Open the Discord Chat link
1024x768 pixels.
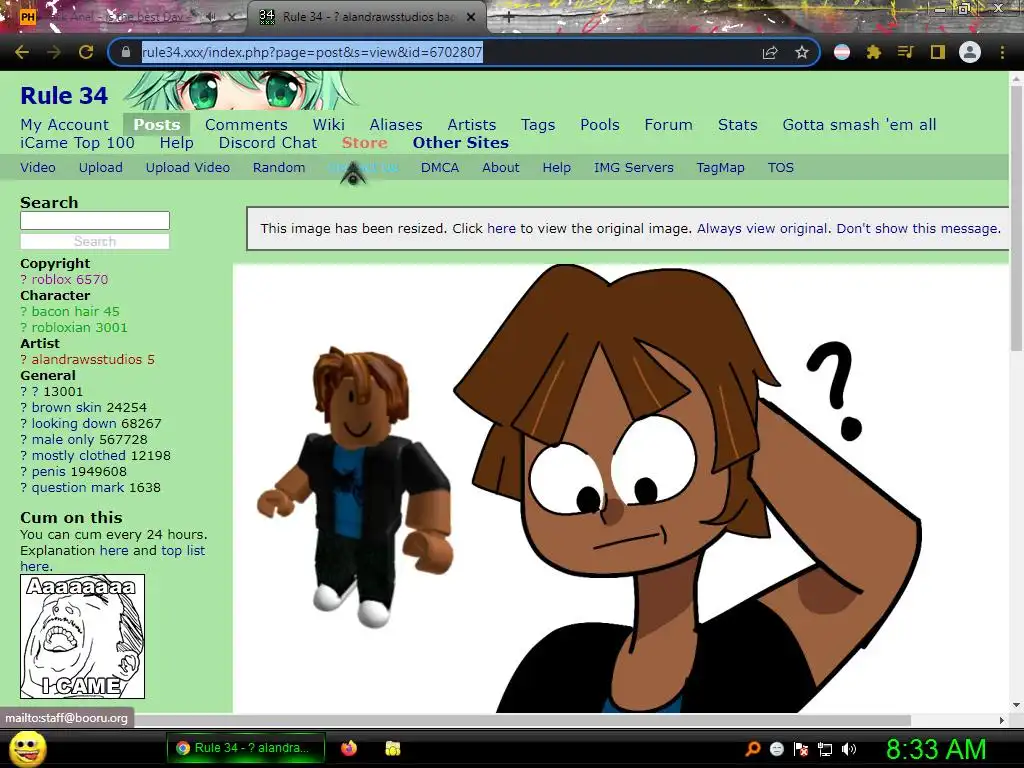[x=268, y=143]
